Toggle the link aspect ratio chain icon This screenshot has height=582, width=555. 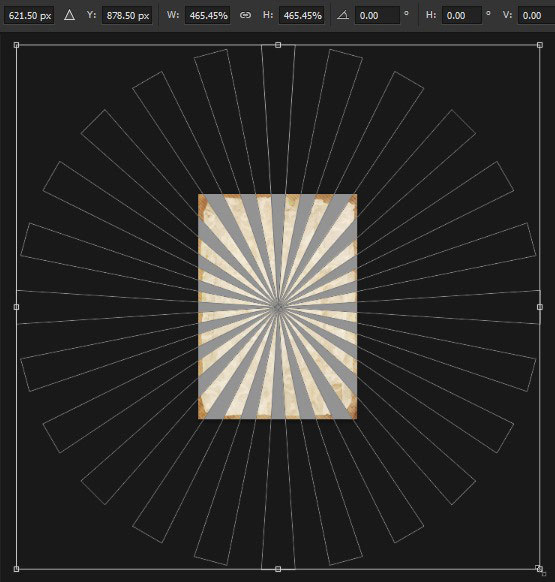click(x=245, y=15)
